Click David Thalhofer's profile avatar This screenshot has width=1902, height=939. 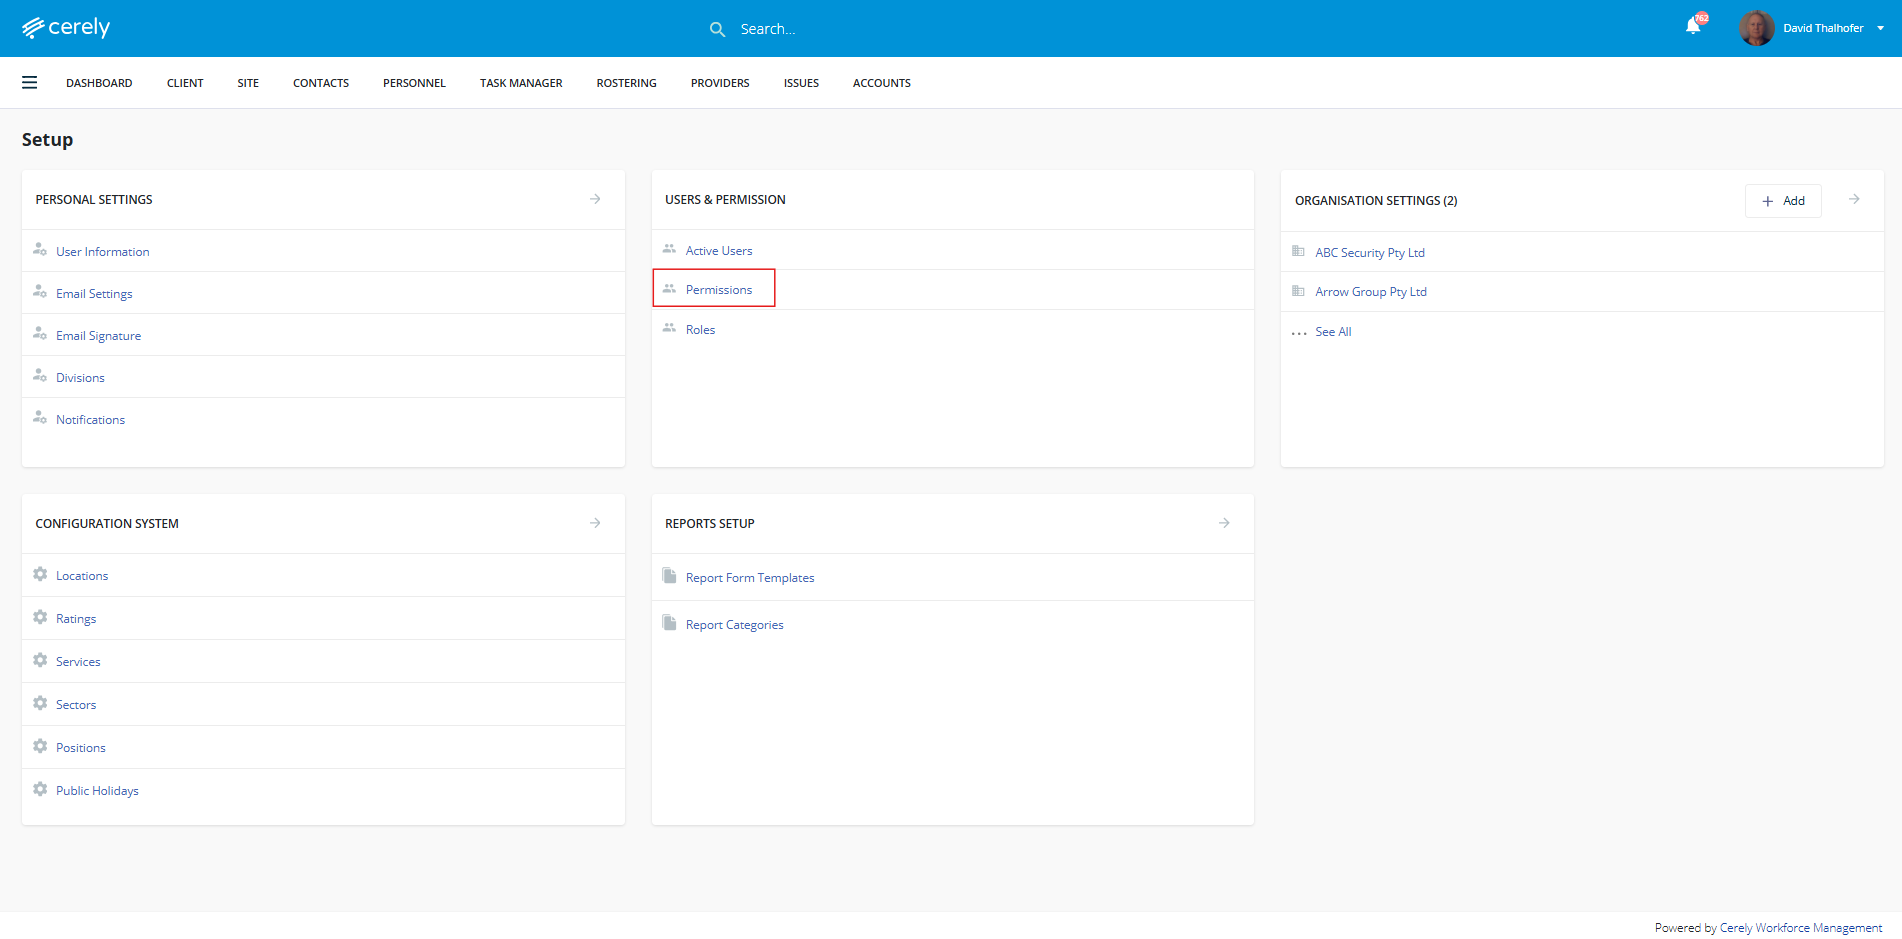[1756, 28]
